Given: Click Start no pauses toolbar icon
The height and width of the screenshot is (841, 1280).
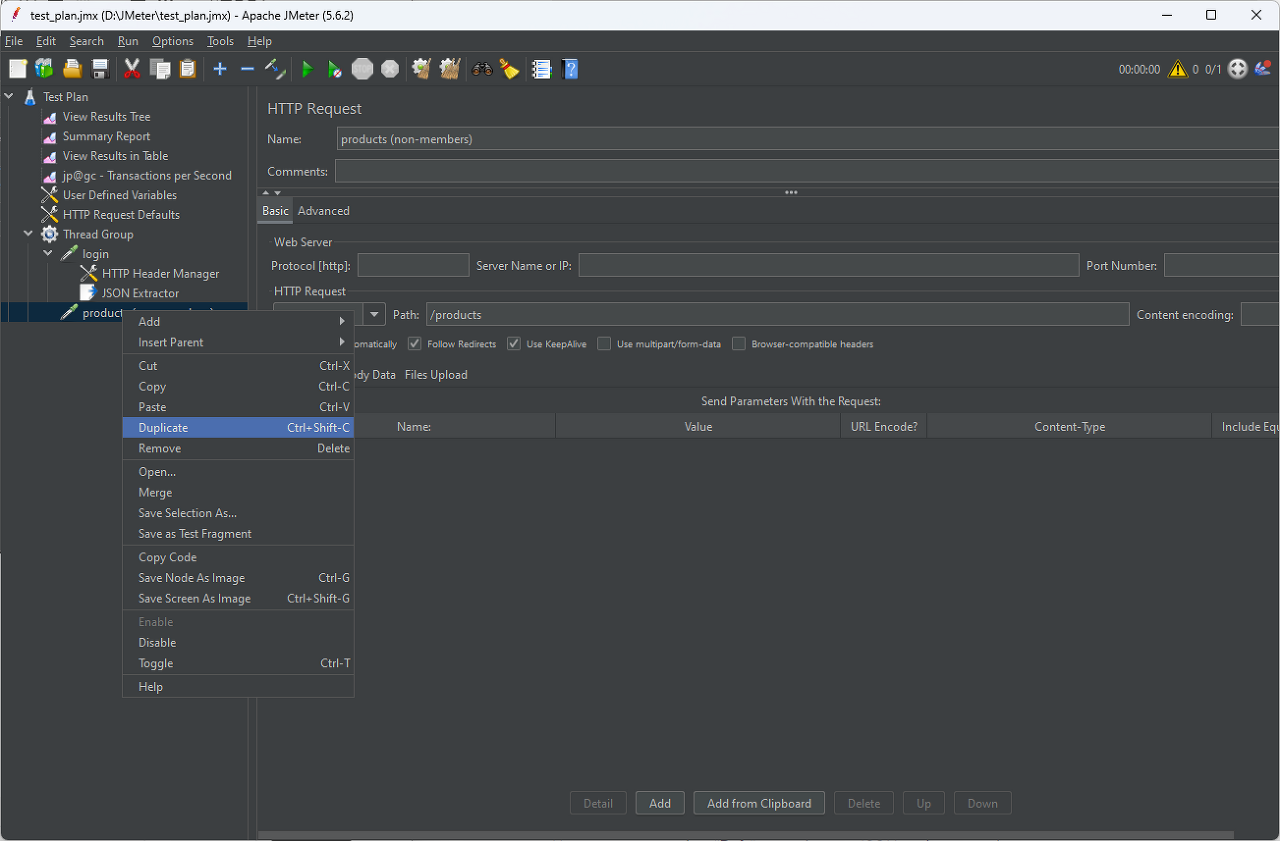Looking at the screenshot, I should [335, 69].
